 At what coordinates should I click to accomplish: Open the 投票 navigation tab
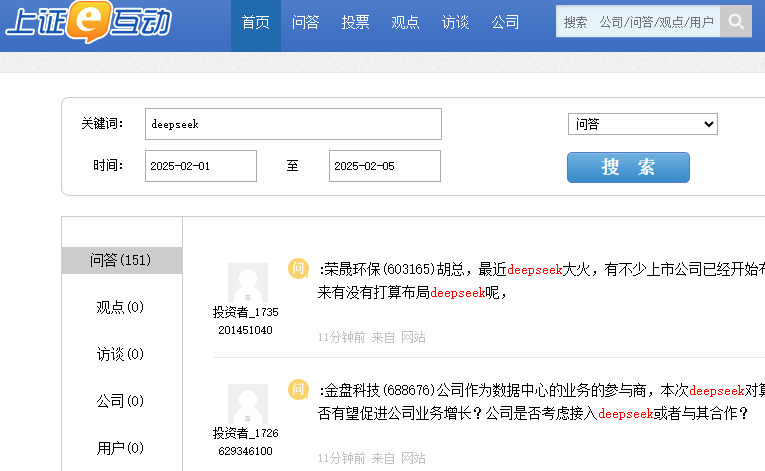(x=355, y=22)
